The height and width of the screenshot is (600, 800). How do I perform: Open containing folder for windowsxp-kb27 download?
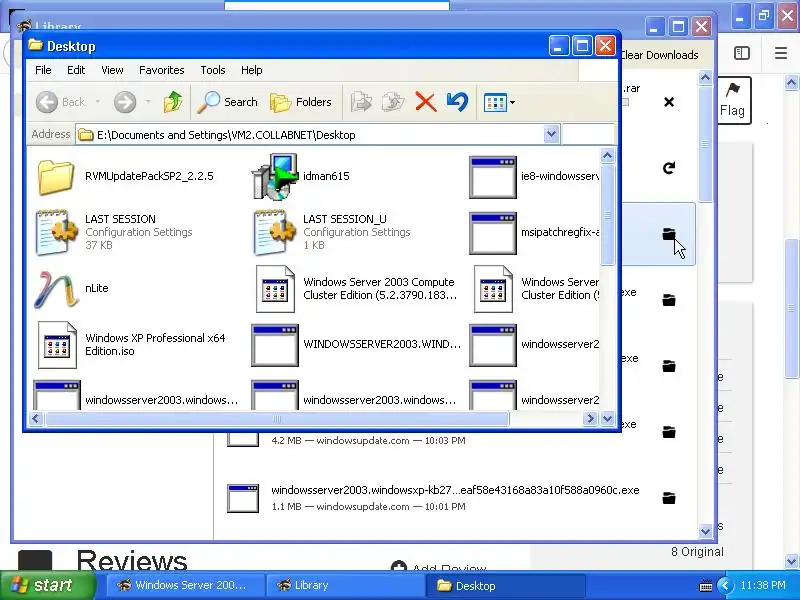pyautogui.click(x=669, y=497)
